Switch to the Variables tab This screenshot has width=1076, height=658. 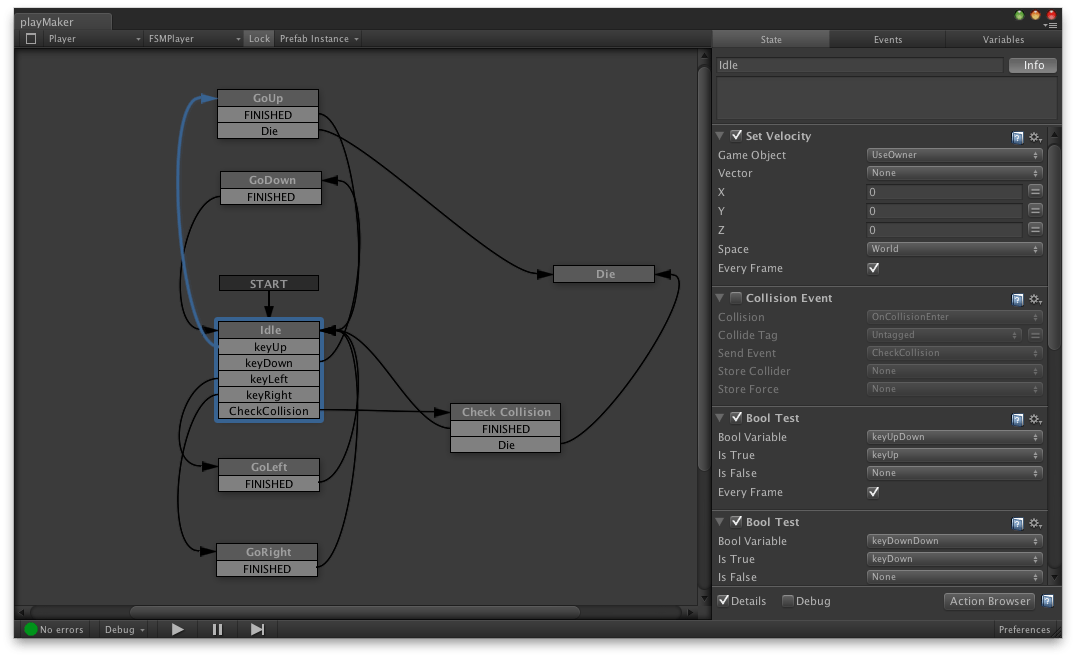(x=1003, y=39)
